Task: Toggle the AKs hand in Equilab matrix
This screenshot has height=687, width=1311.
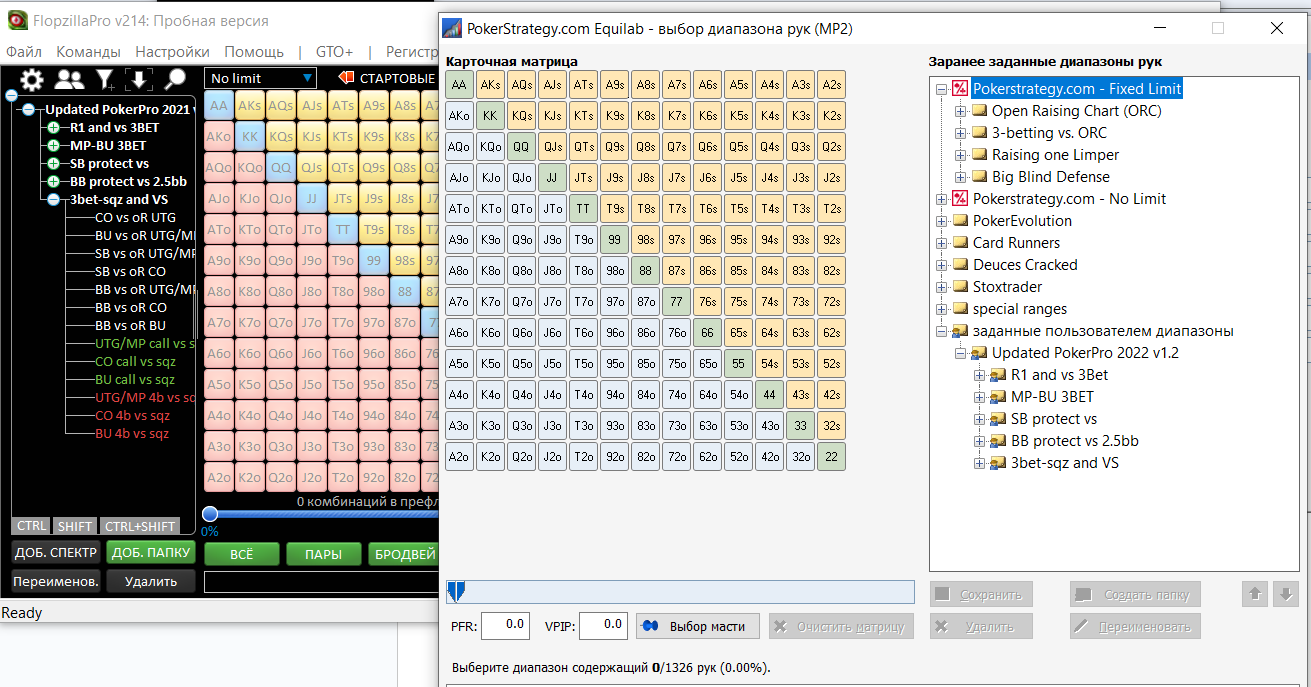Action: pos(491,85)
